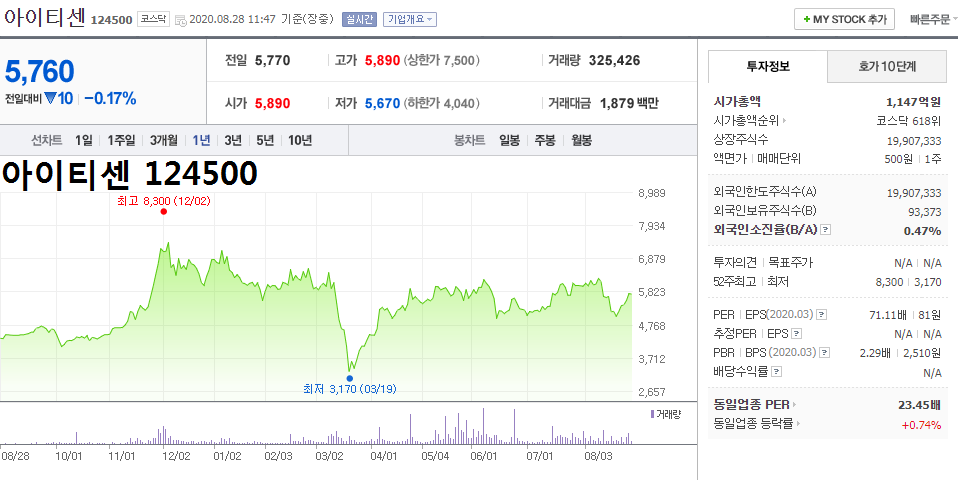Viewport: 958px width, 480px height.
Task: Open help icon beside 배당수익률
Action: (x=777, y=372)
